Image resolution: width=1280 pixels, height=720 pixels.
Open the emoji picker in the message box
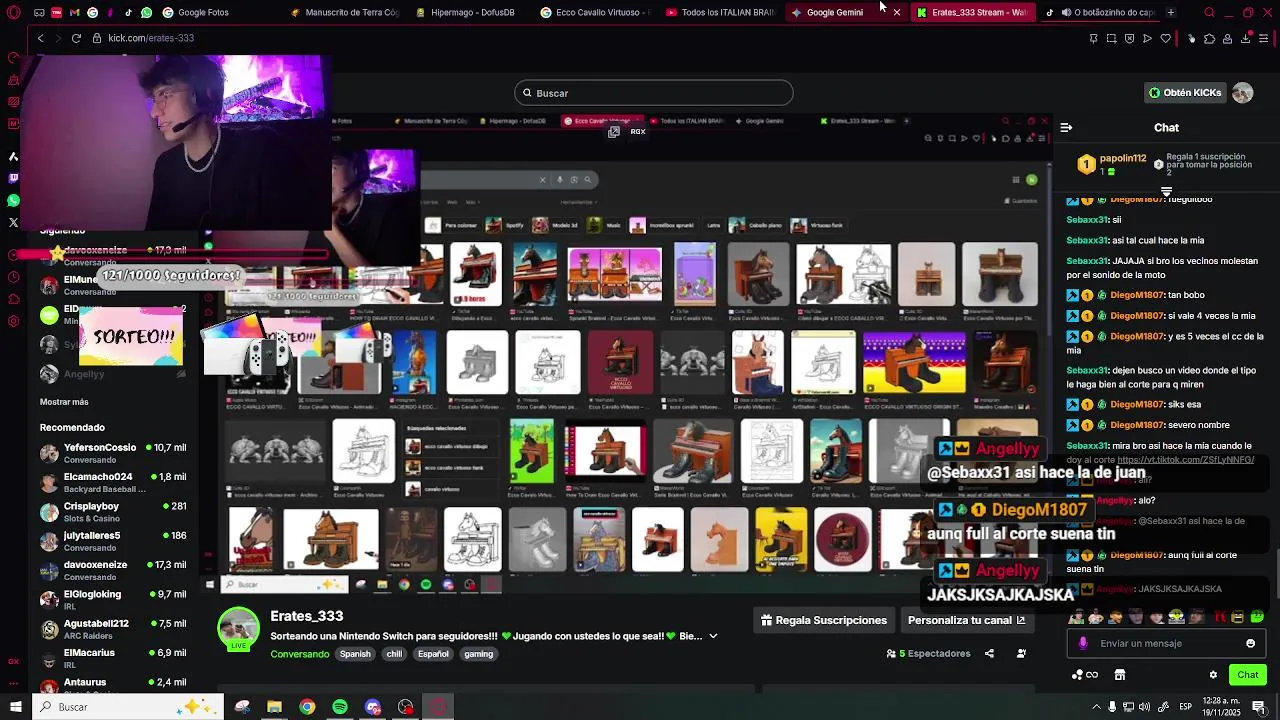point(1250,643)
